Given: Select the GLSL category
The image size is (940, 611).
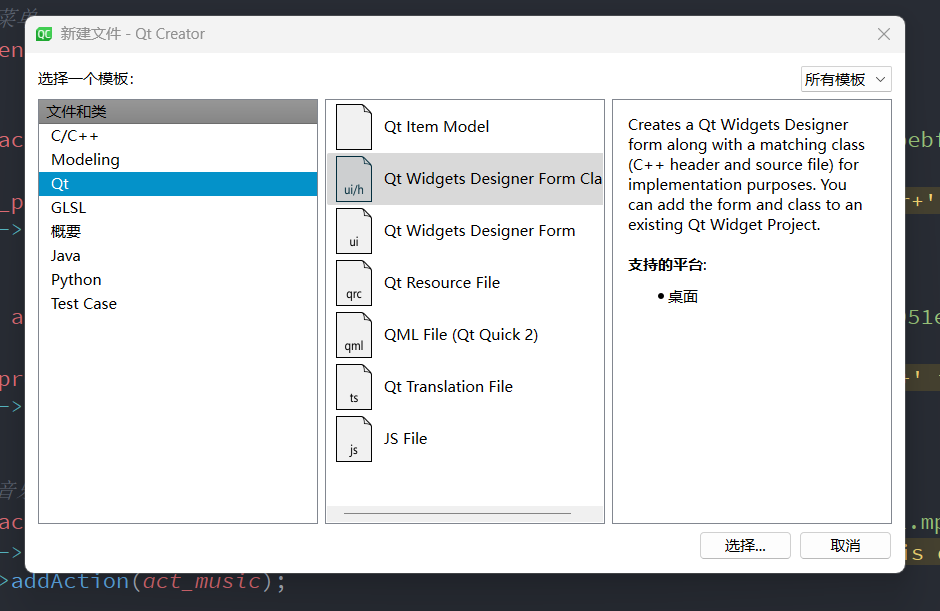Looking at the screenshot, I should pyautogui.click(x=177, y=208).
